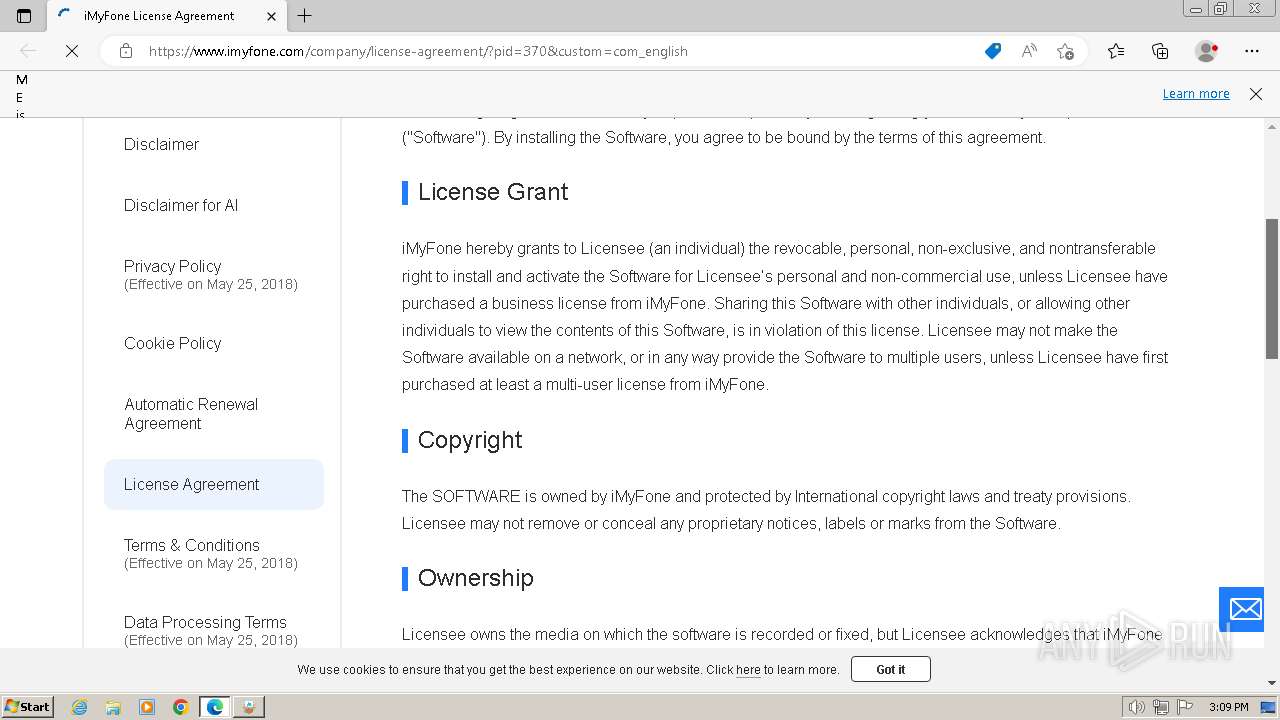
Task: Open the Disclaimer page
Action: pyautogui.click(x=161, y=144)
